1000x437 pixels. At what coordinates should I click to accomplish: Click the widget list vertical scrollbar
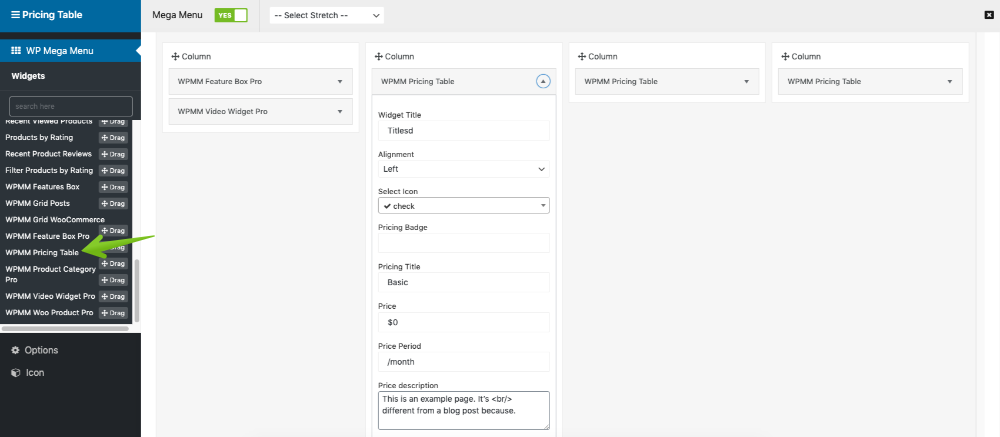tap(136, 290)
